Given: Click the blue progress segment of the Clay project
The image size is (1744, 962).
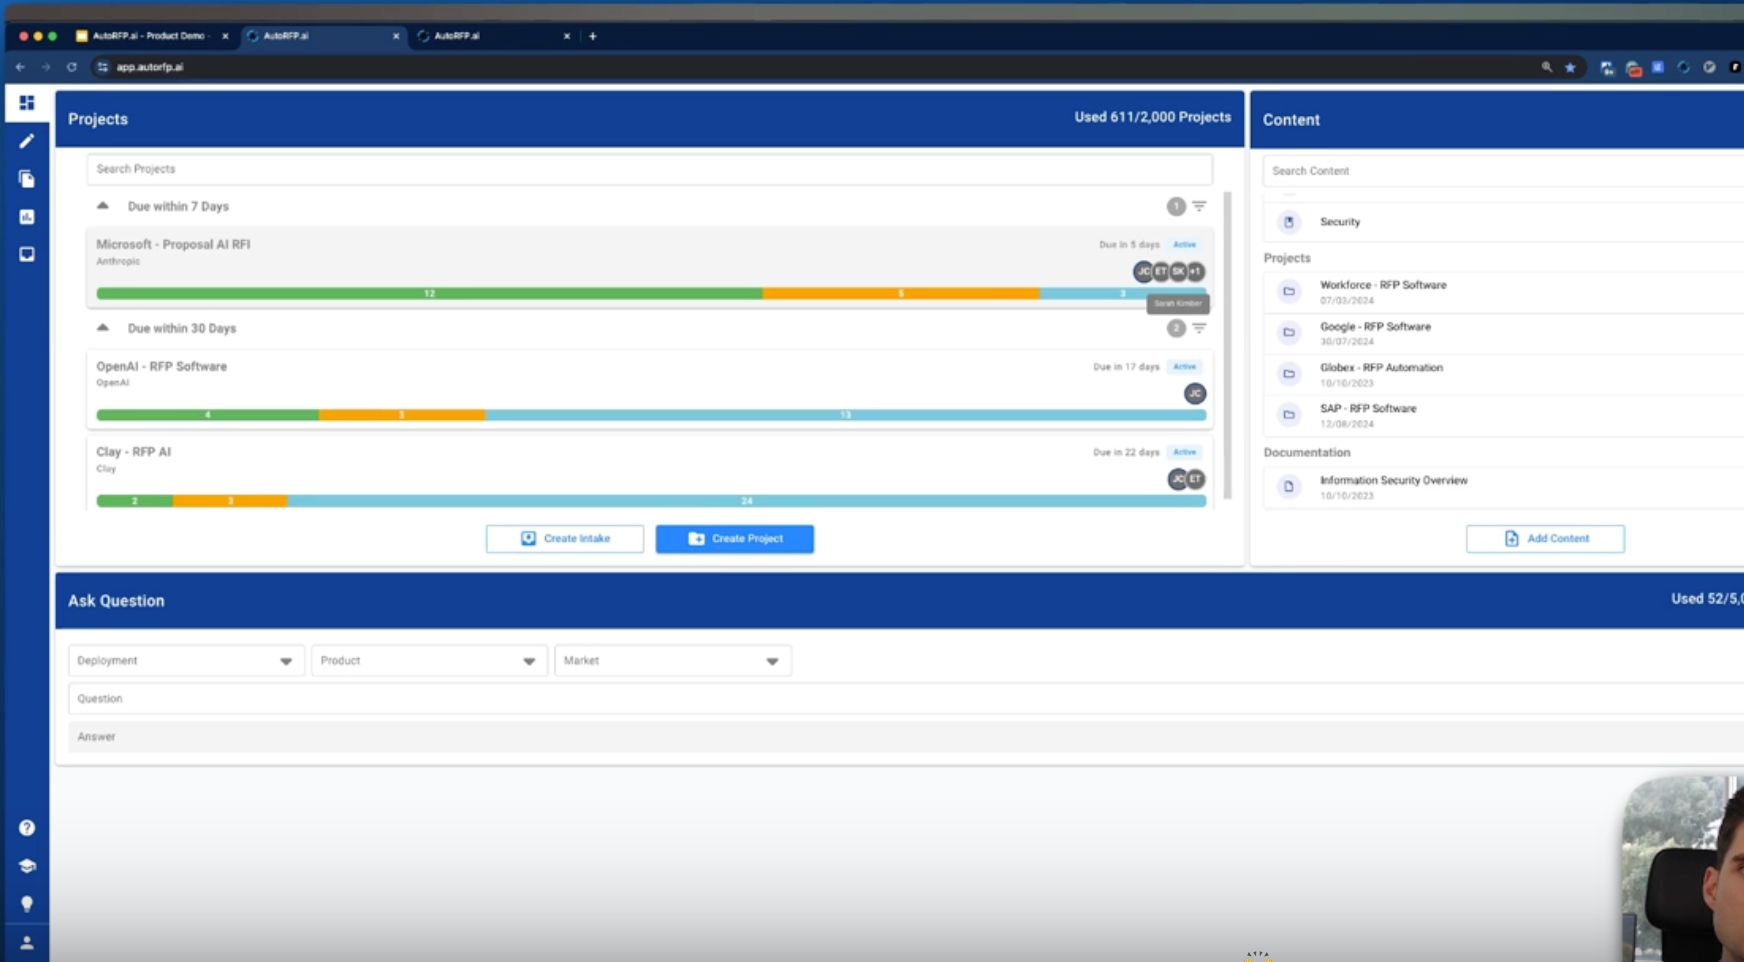Looking at the screenshot, I should click(746, 501).
